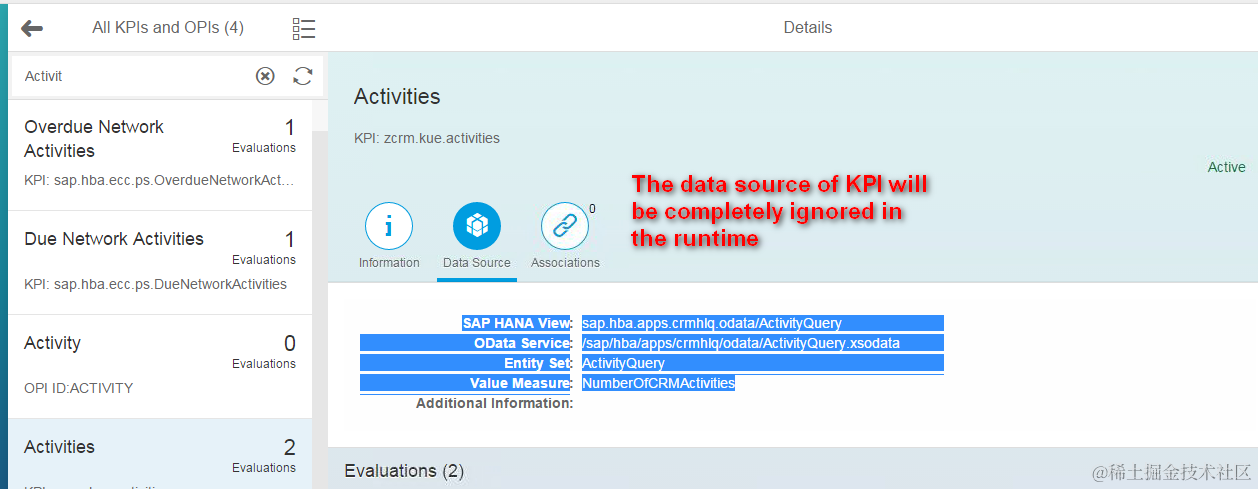Click the ActivityQuery.xsodata service path
The image size is (1258, 489).
[x=741, y=343]
